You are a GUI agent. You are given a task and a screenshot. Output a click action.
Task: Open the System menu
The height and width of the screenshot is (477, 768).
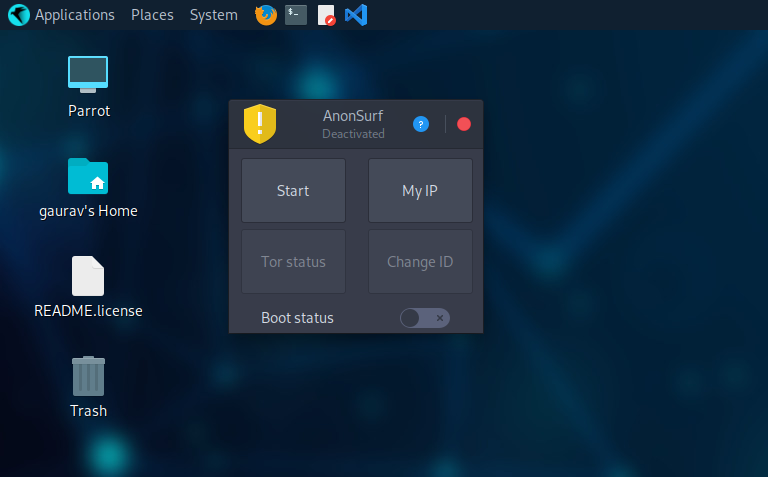click(x=214, y=15)
